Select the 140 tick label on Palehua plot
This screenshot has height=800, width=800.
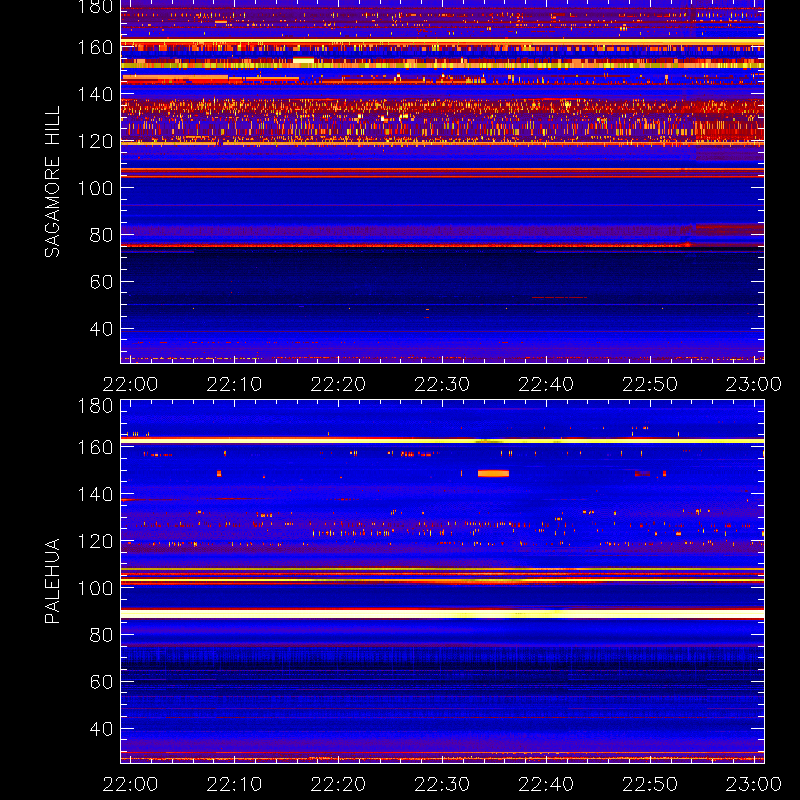pyautogui.click(x=95, y=494)
